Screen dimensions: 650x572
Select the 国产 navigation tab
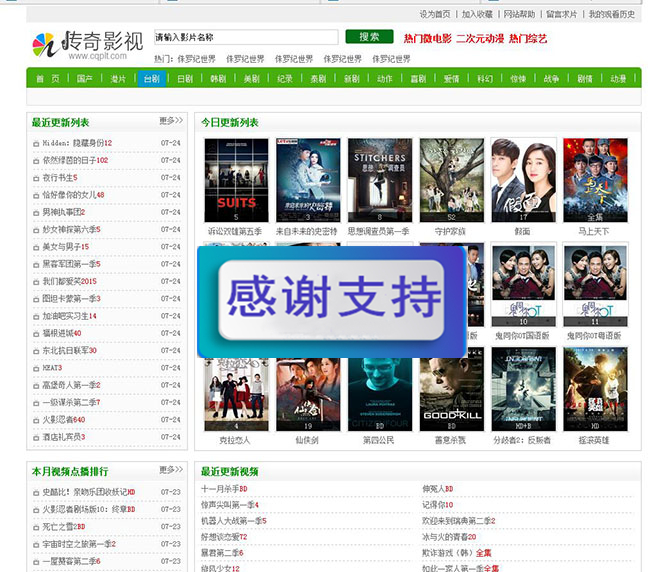85,78
